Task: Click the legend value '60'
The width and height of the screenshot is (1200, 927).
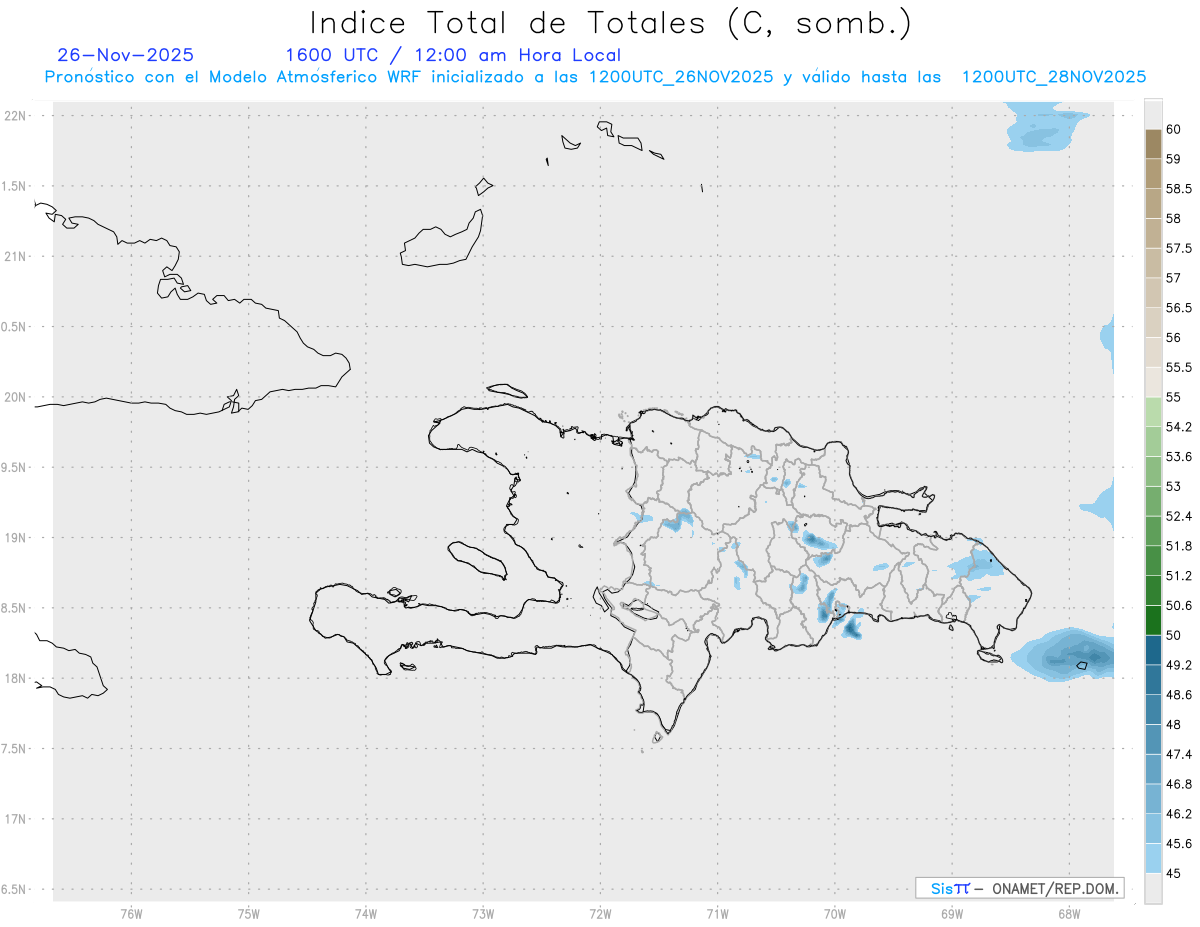Action: pyautogui.click(x=1173, y=130)
